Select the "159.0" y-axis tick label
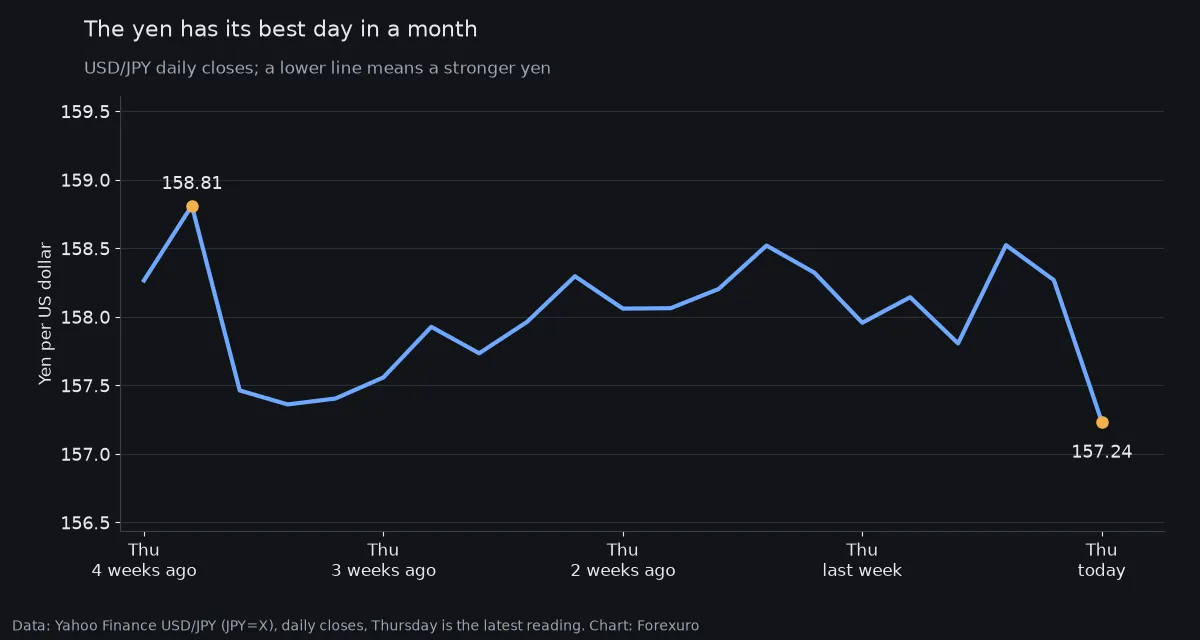The height and width of the screenshot is (640, 1200). click(85, 181)
